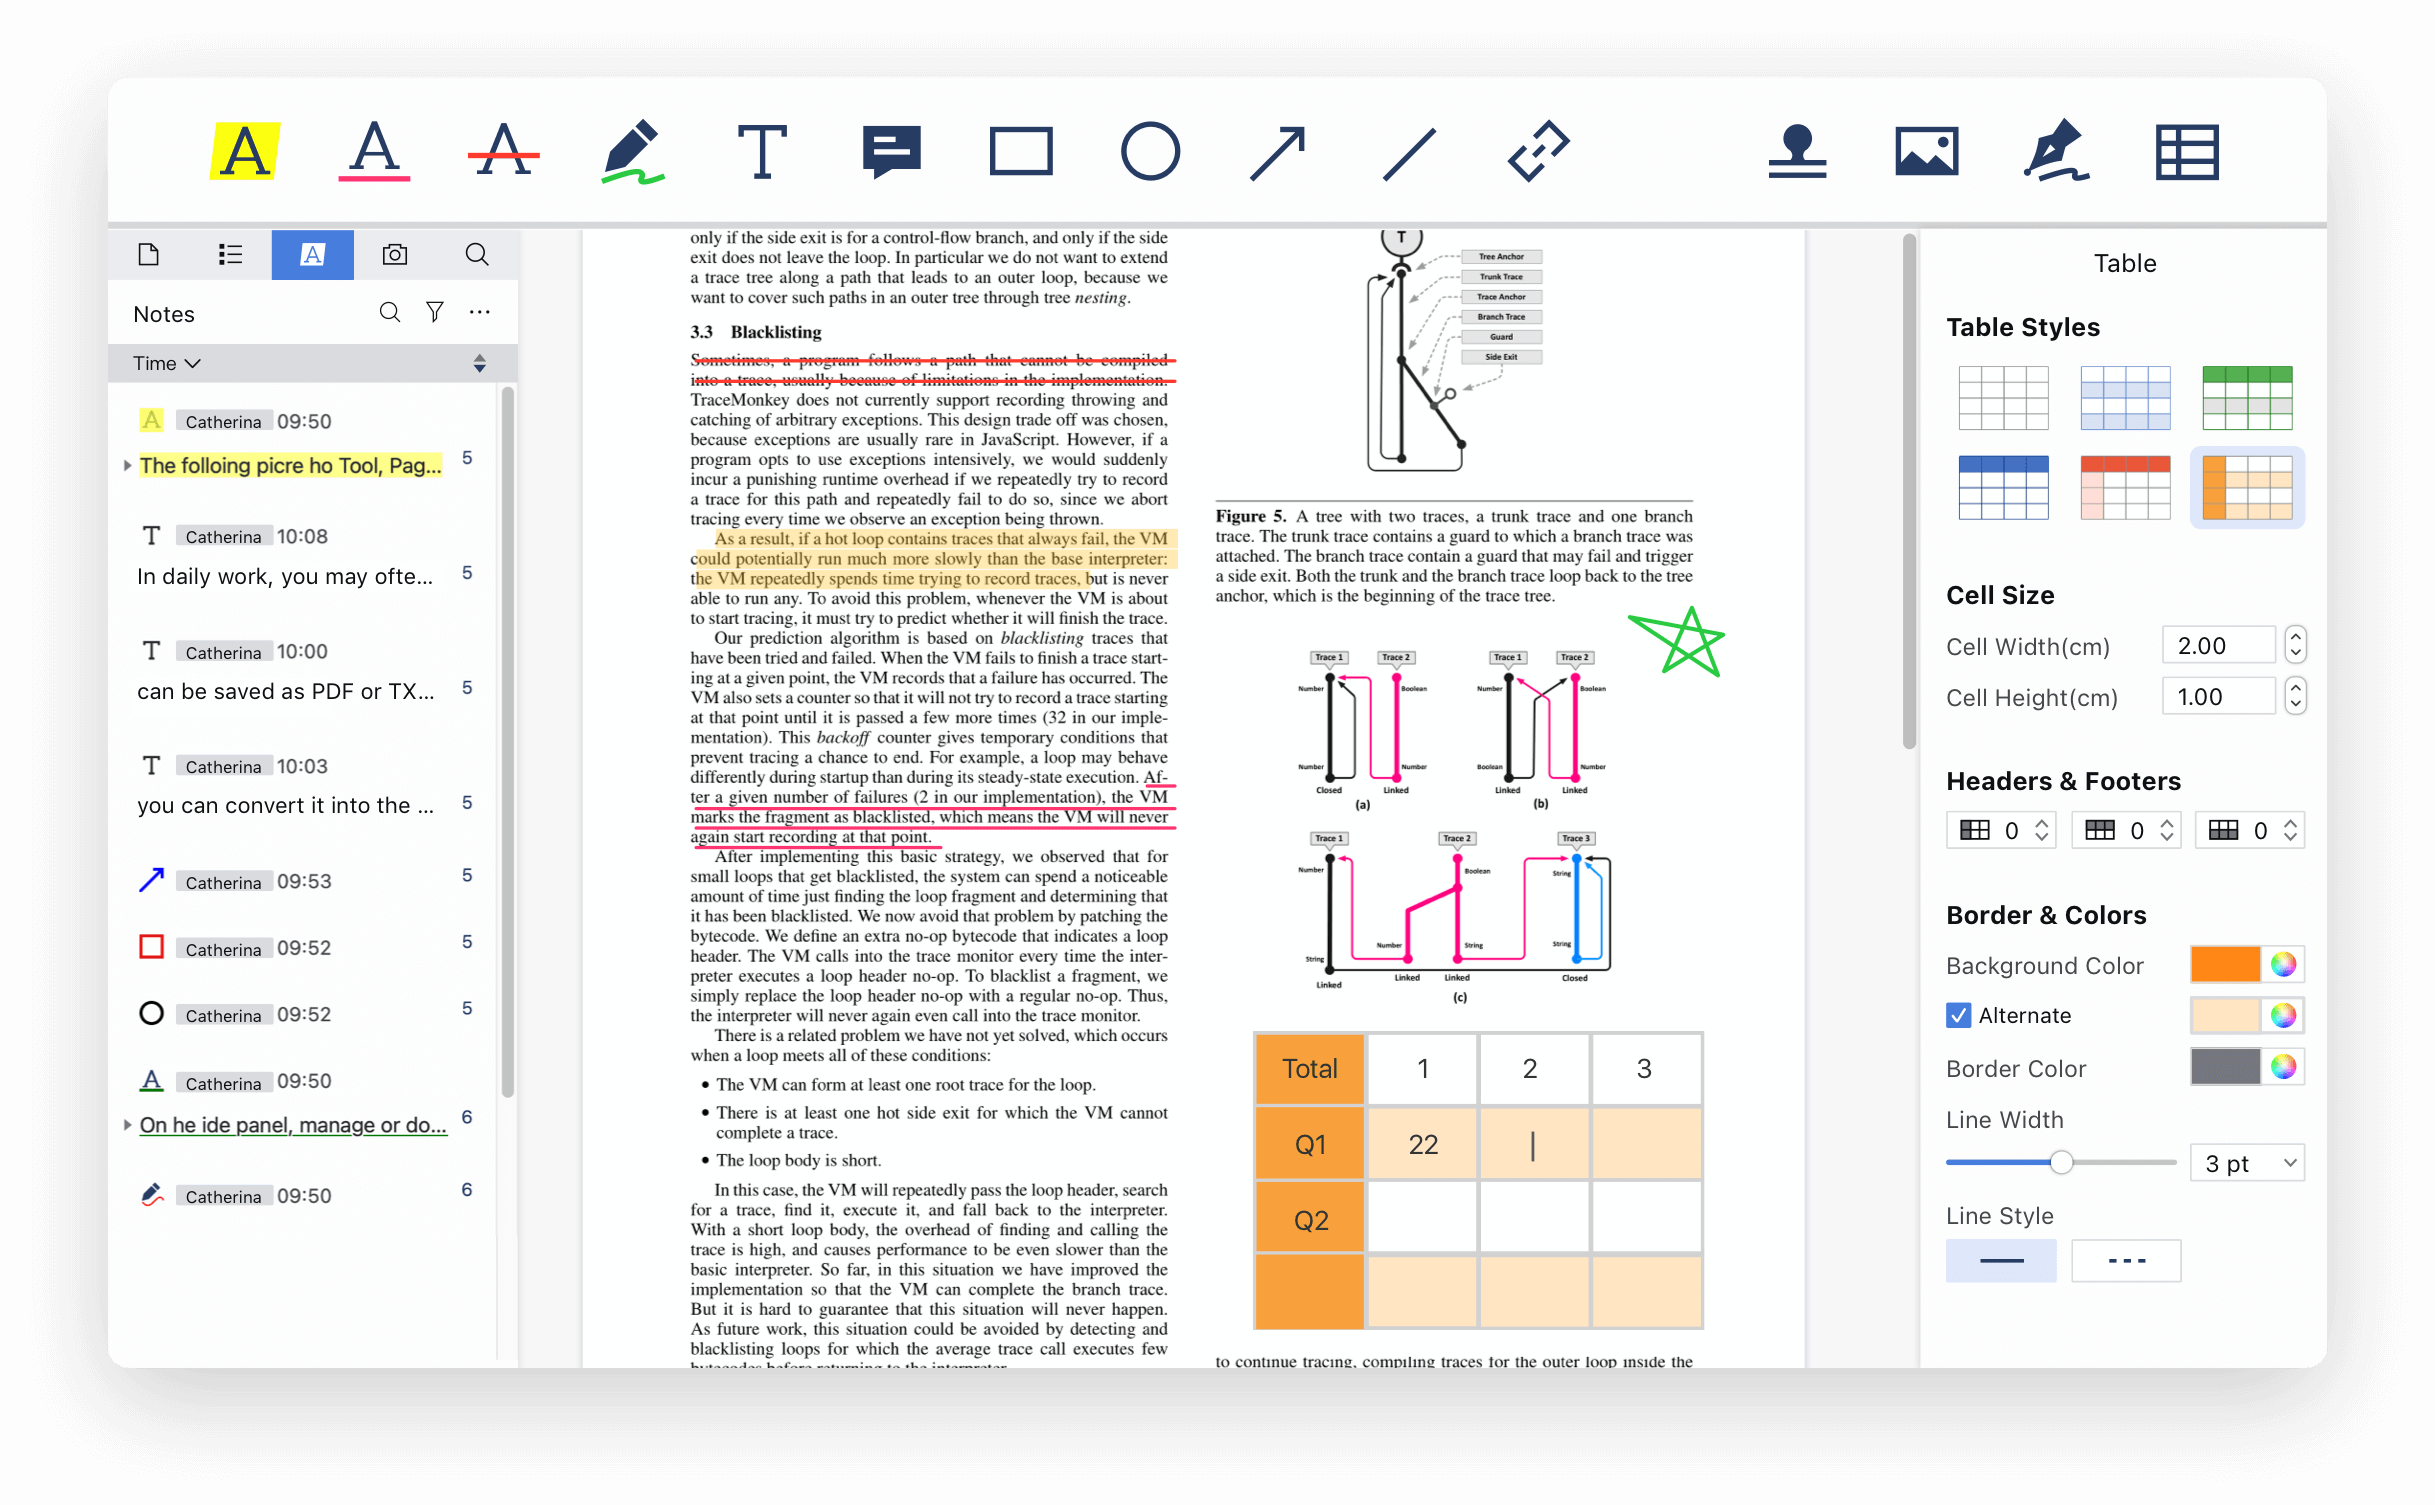
Task: Click the Insert Image tool
Action: coord(1926,152)
